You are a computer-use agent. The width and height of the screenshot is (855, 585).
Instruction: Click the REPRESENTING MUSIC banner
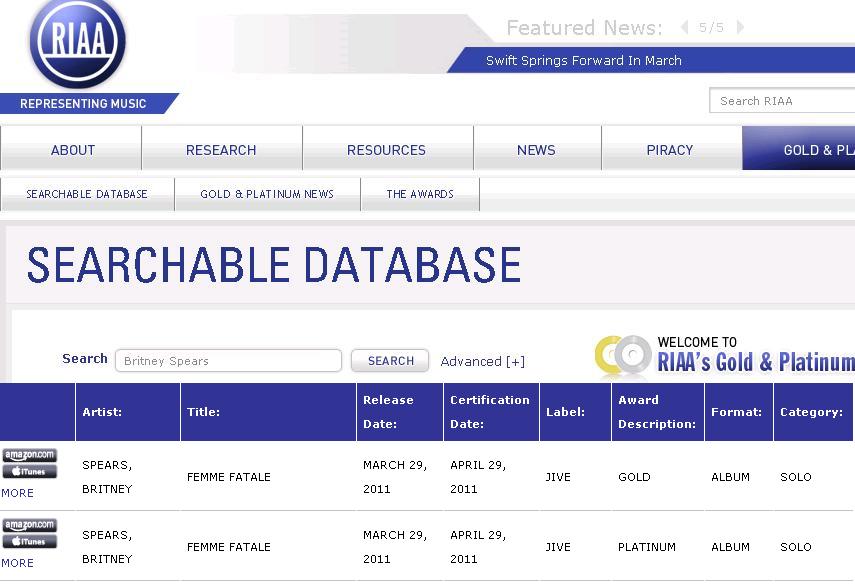(87, 104)
